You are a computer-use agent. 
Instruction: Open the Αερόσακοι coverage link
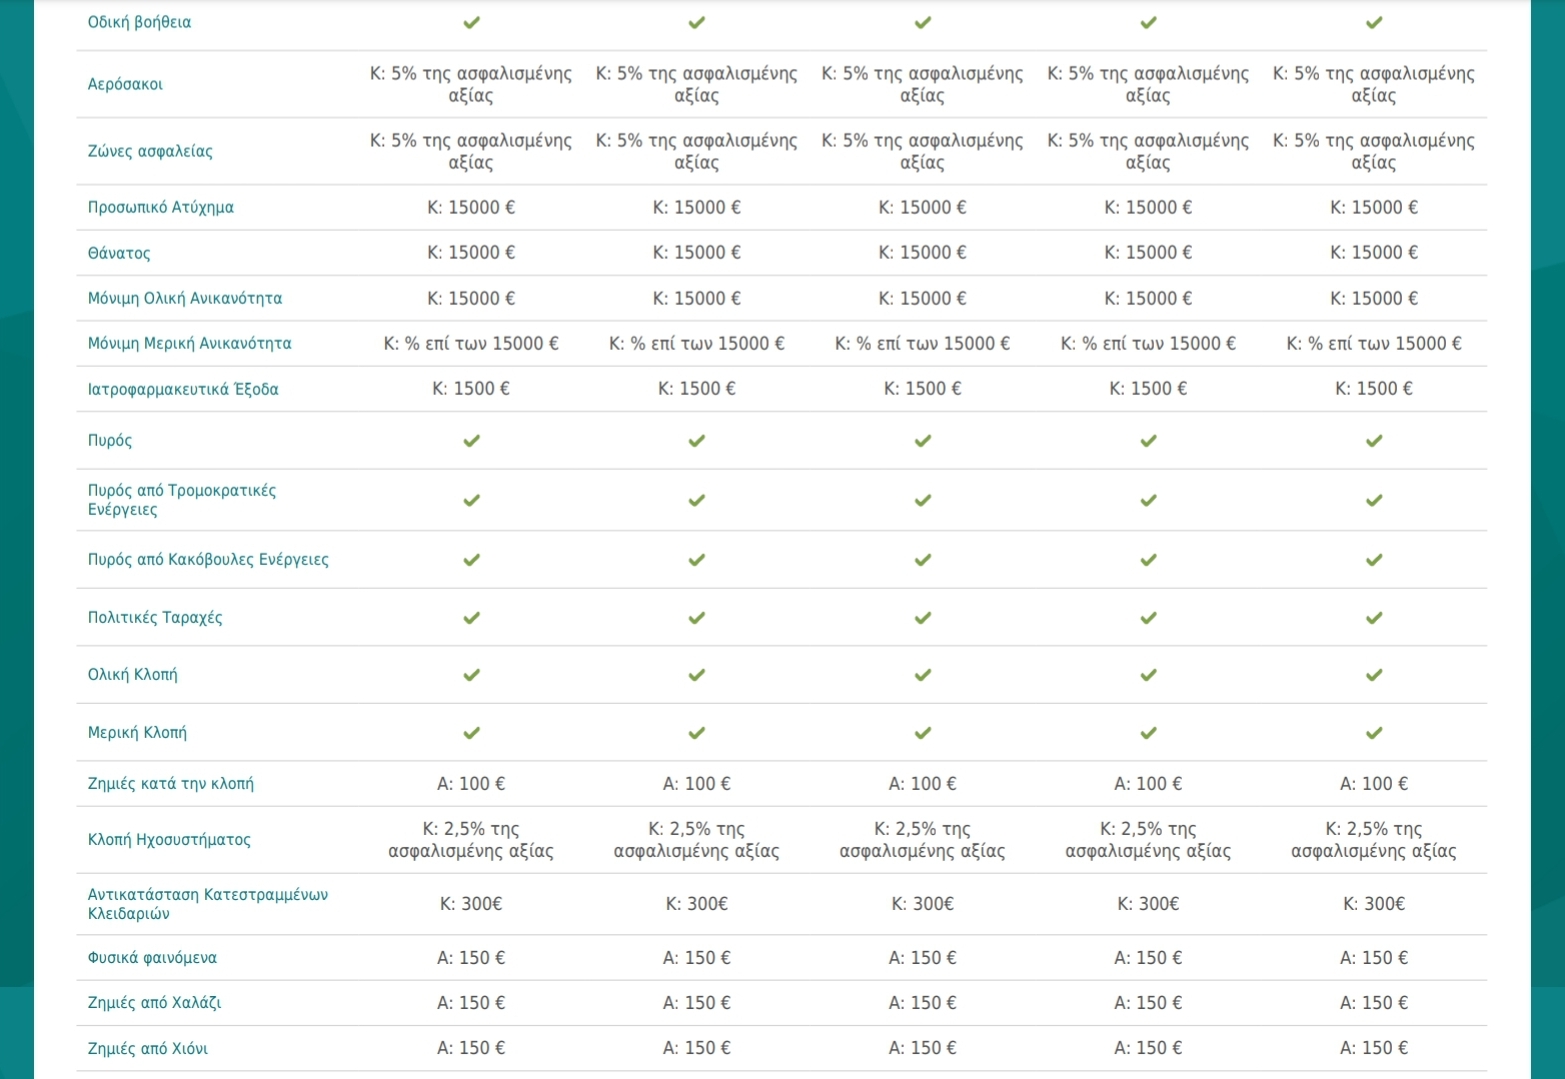coord(125,84)
